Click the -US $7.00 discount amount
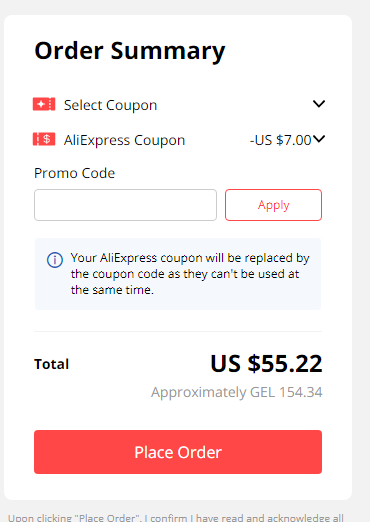 [281, 140]
